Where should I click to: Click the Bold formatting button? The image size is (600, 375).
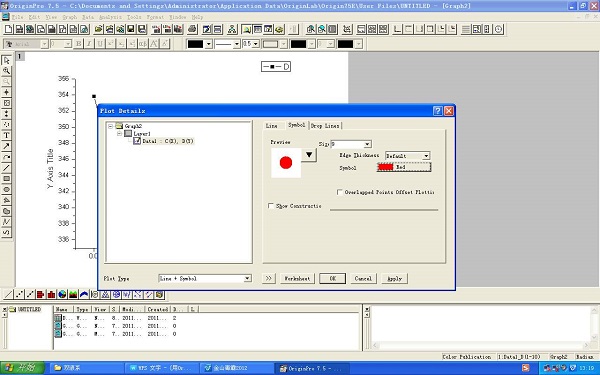78,44
